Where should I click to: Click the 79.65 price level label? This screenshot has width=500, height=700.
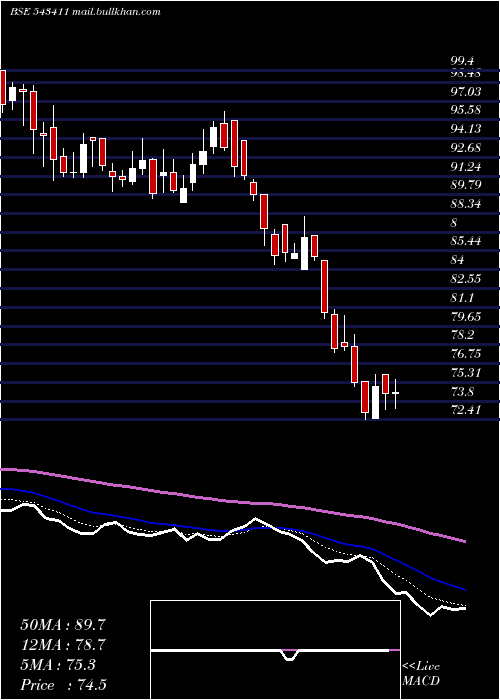tap(467, 317)
